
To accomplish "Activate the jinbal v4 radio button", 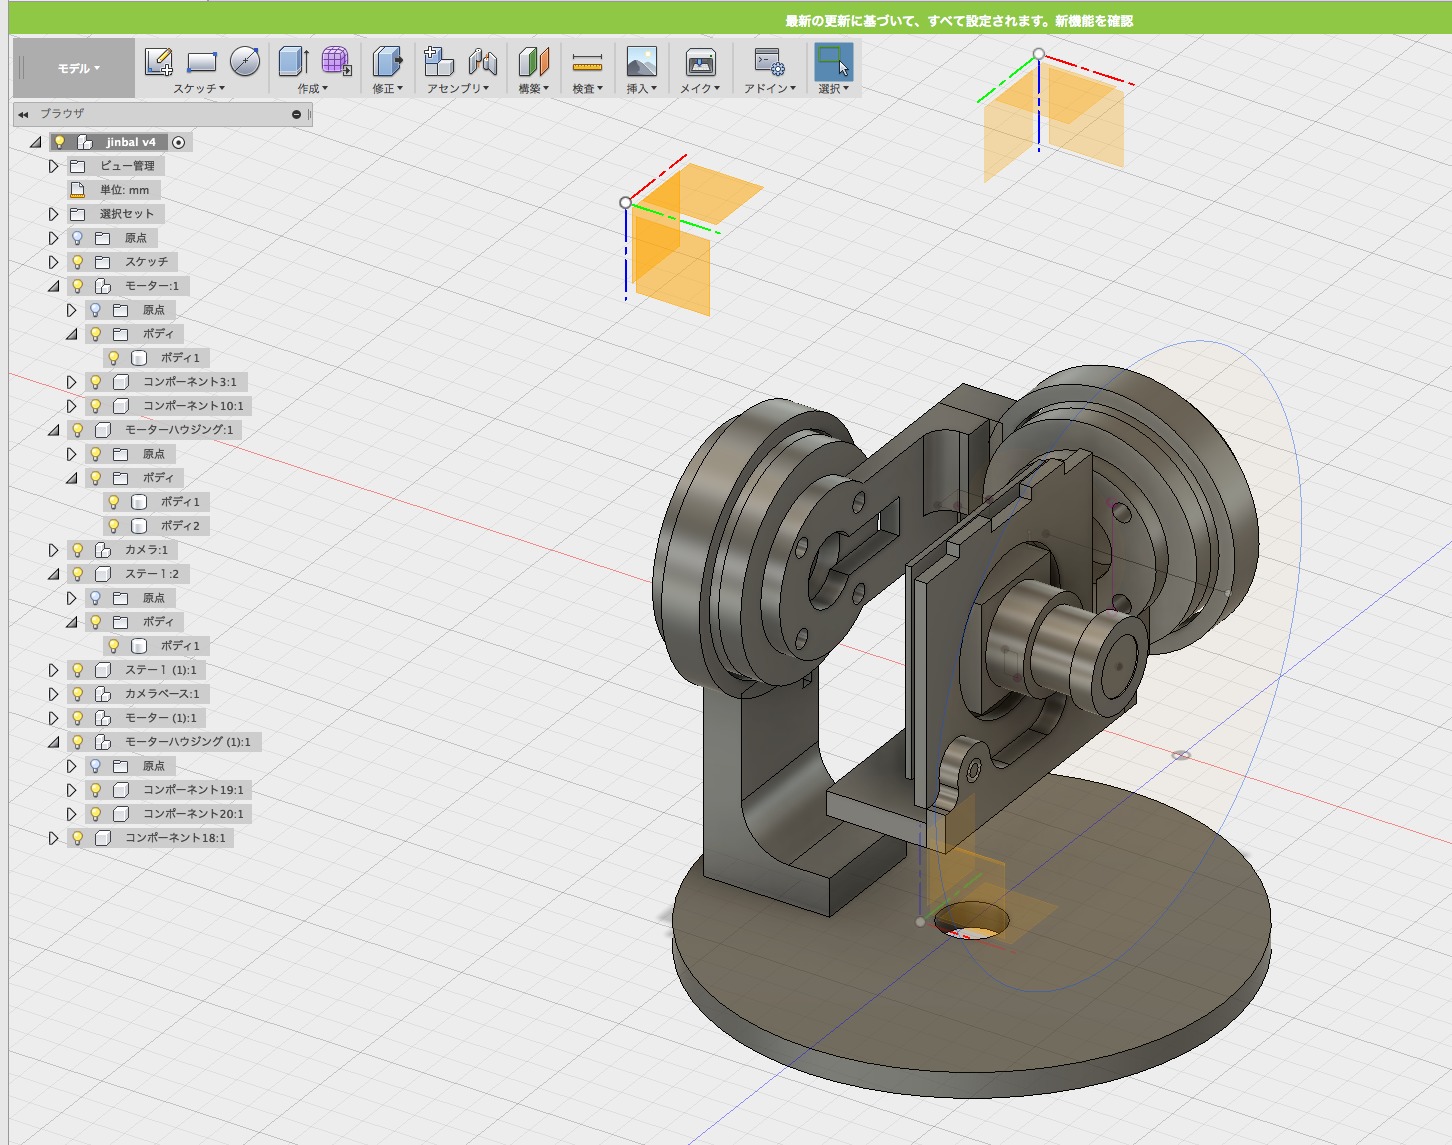I will point(178,142).
